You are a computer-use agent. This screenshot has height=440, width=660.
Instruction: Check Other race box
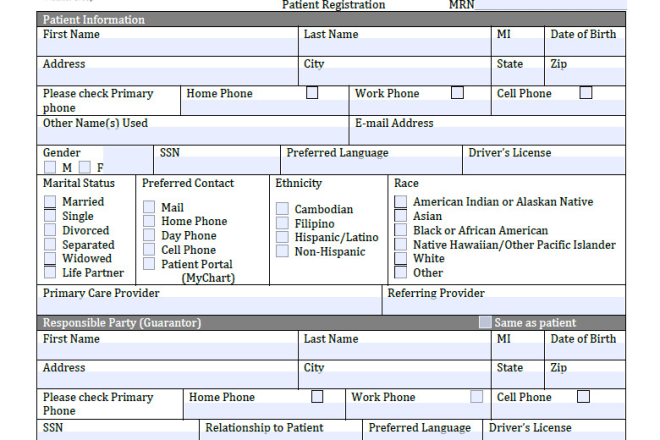[x=401, y=272]
